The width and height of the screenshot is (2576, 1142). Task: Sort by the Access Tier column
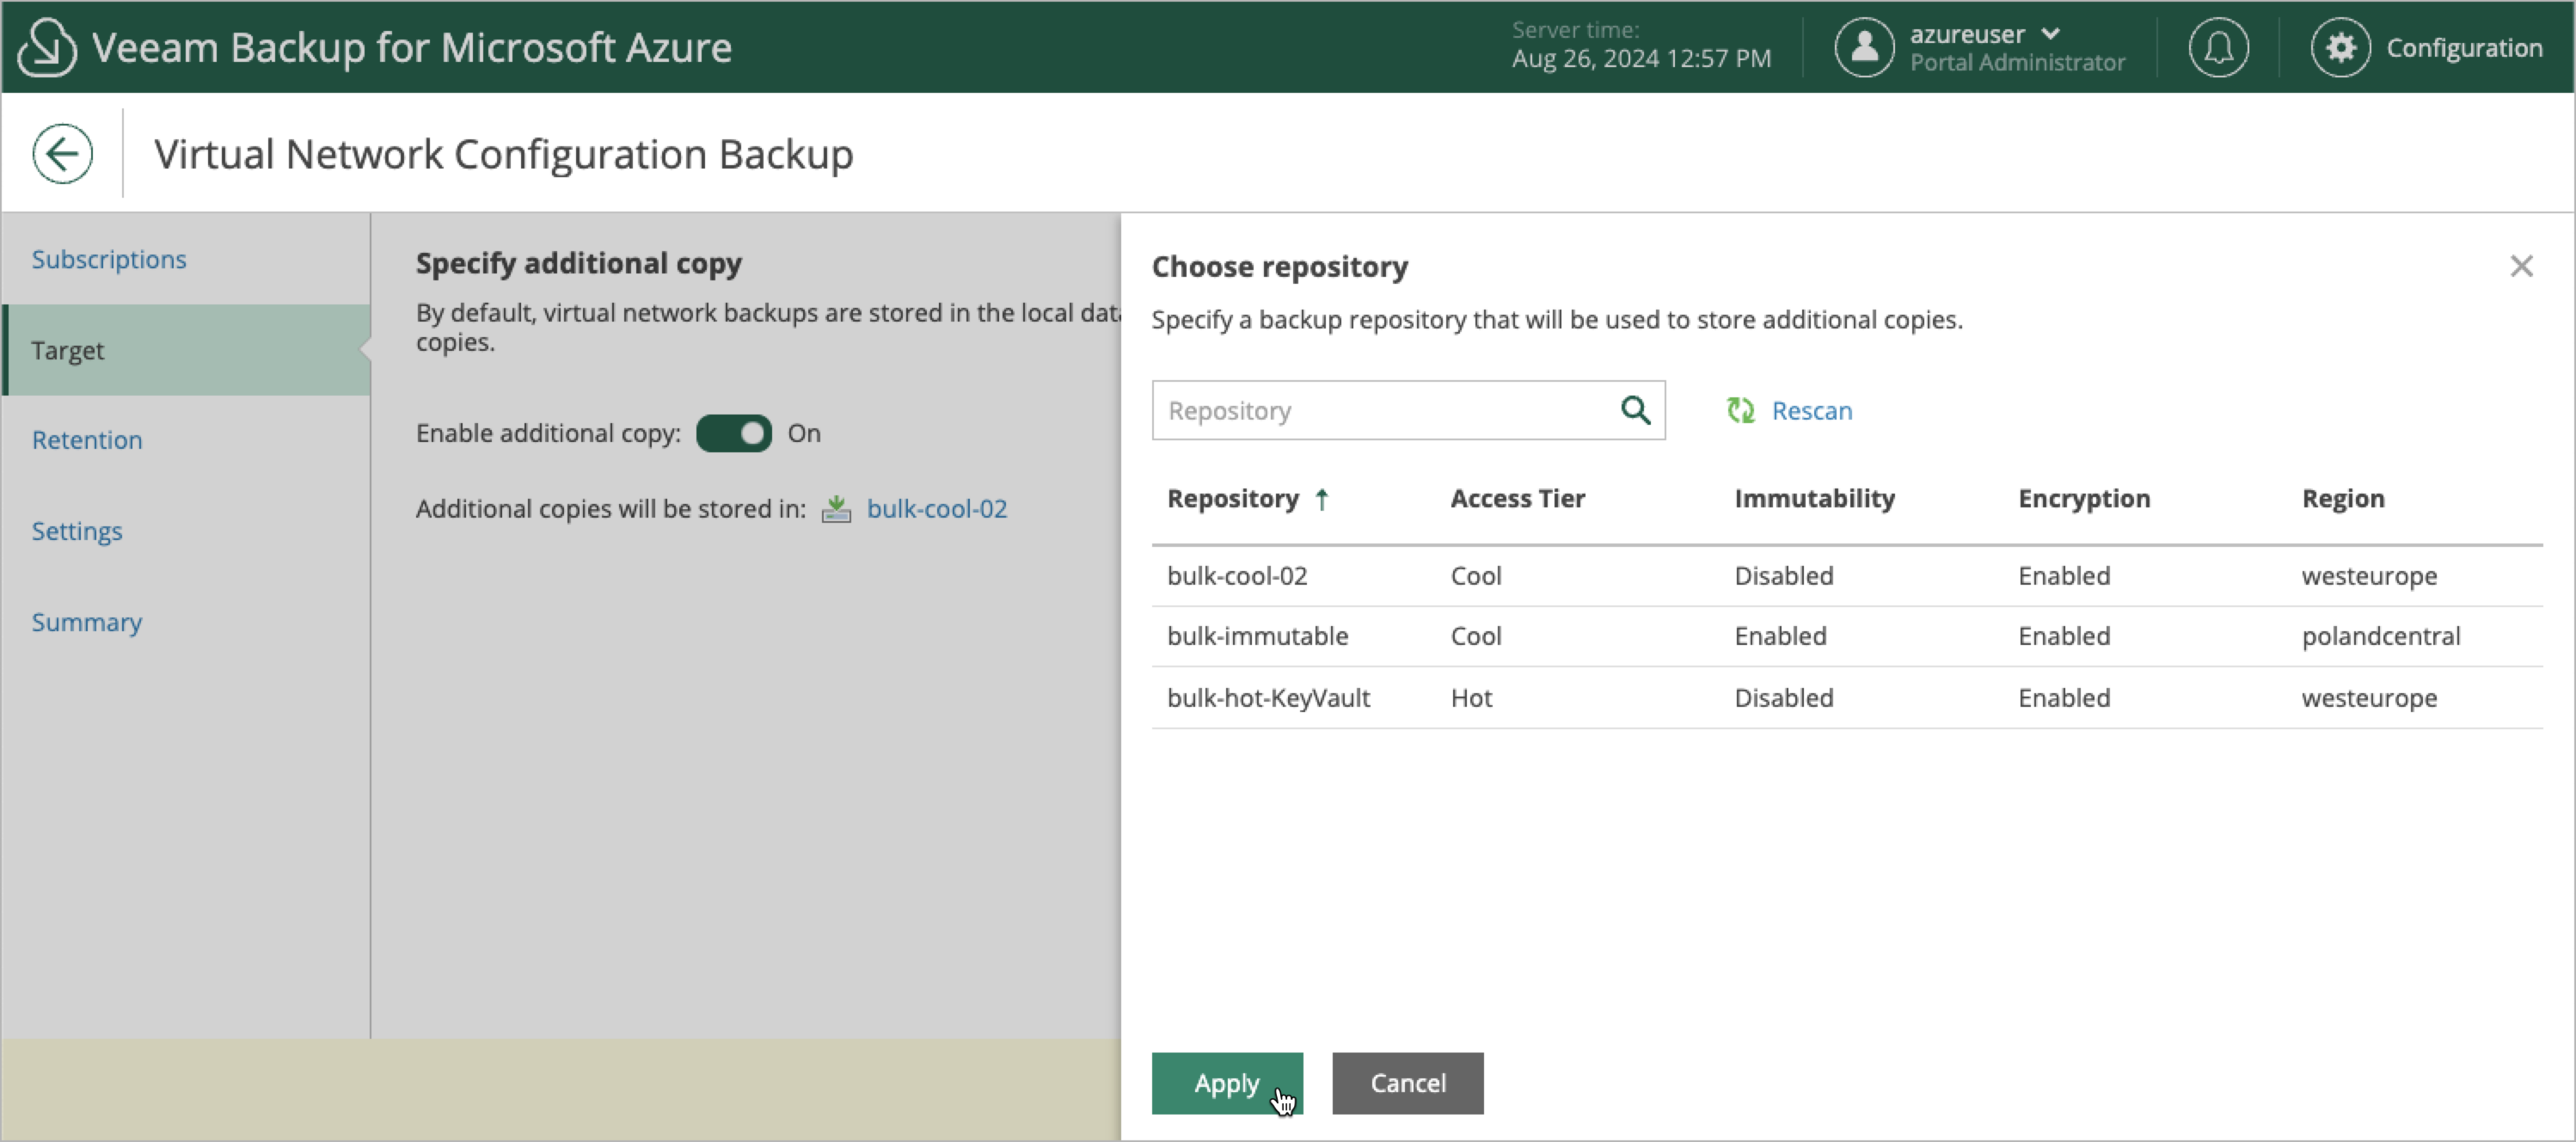click(x=1517, y=499)
